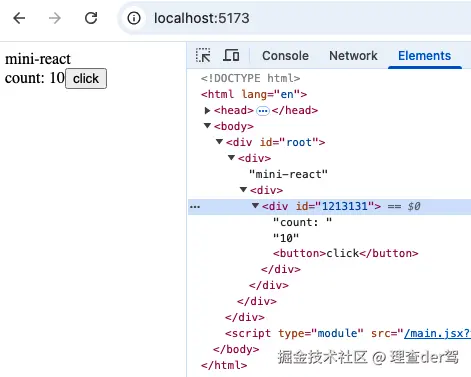Click the "click" button on the page

coord(86,79)
